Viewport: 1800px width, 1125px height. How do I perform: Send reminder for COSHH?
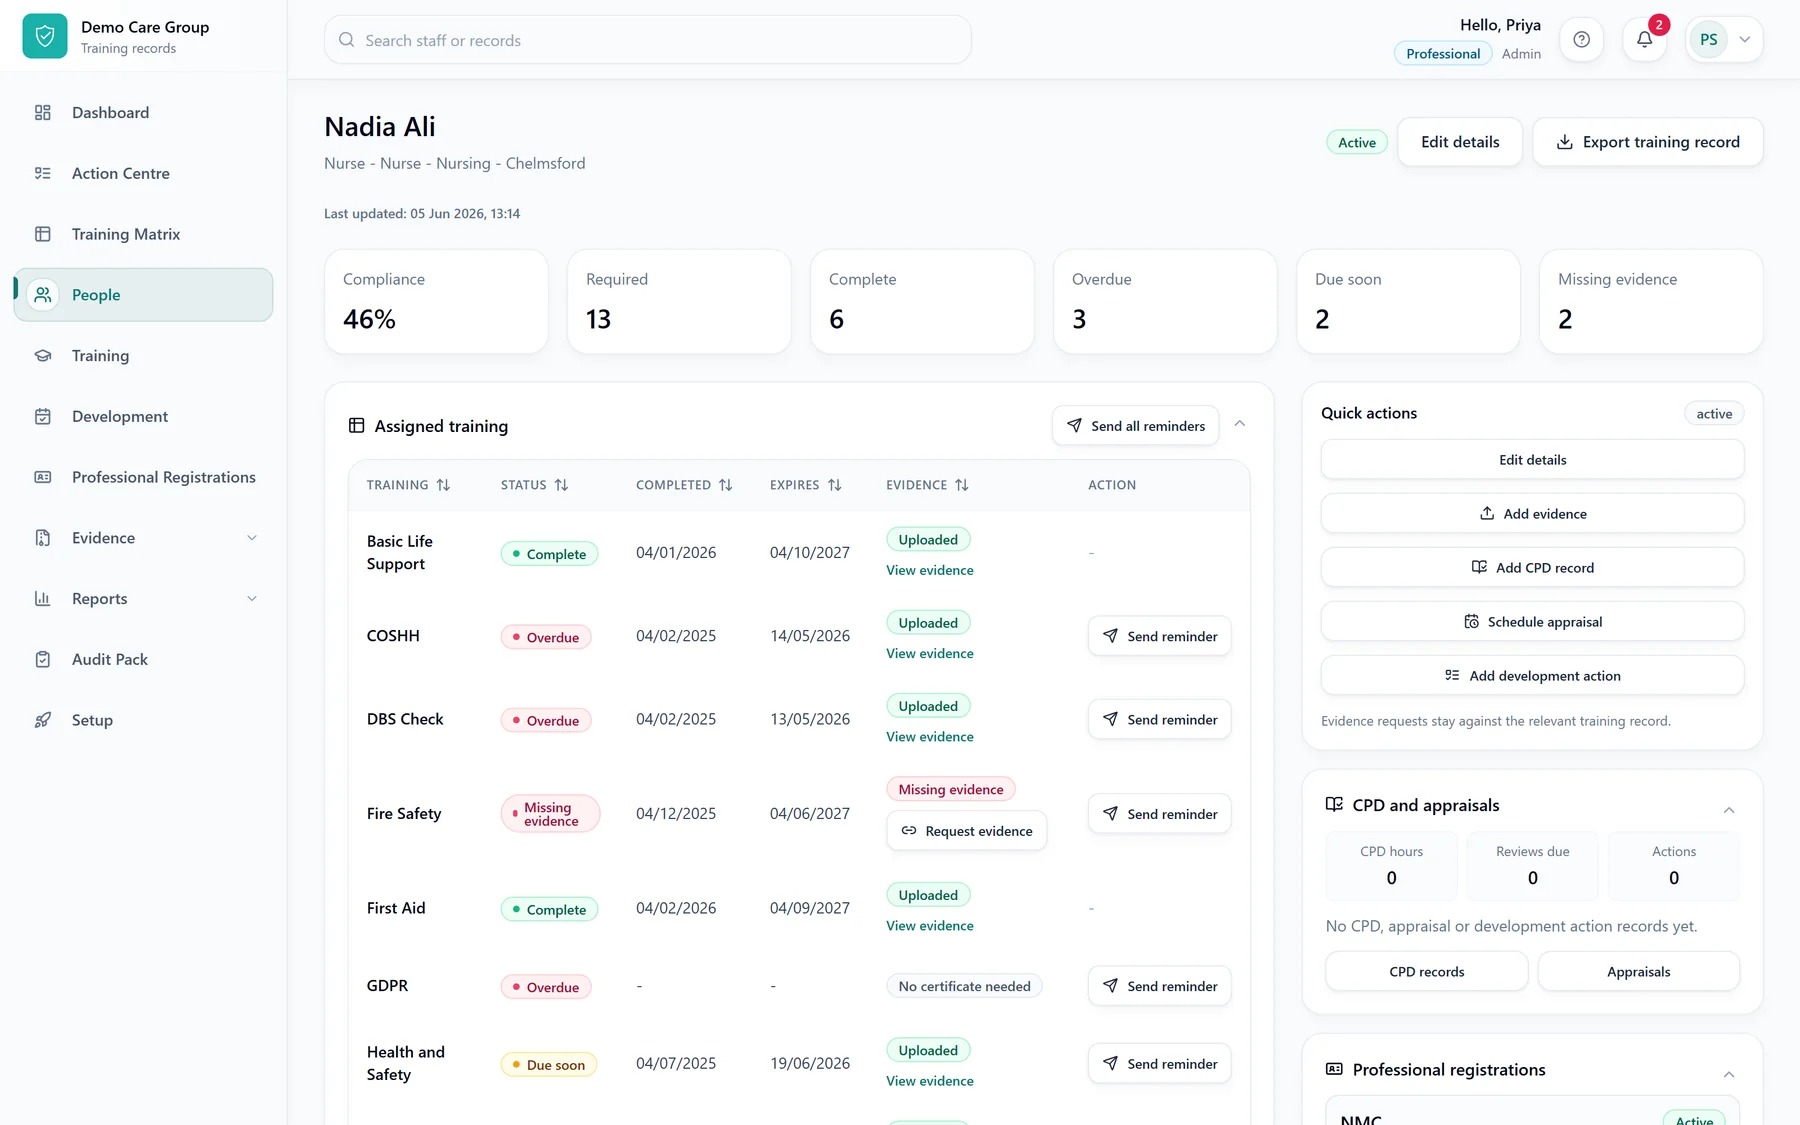coord(1159,636)
